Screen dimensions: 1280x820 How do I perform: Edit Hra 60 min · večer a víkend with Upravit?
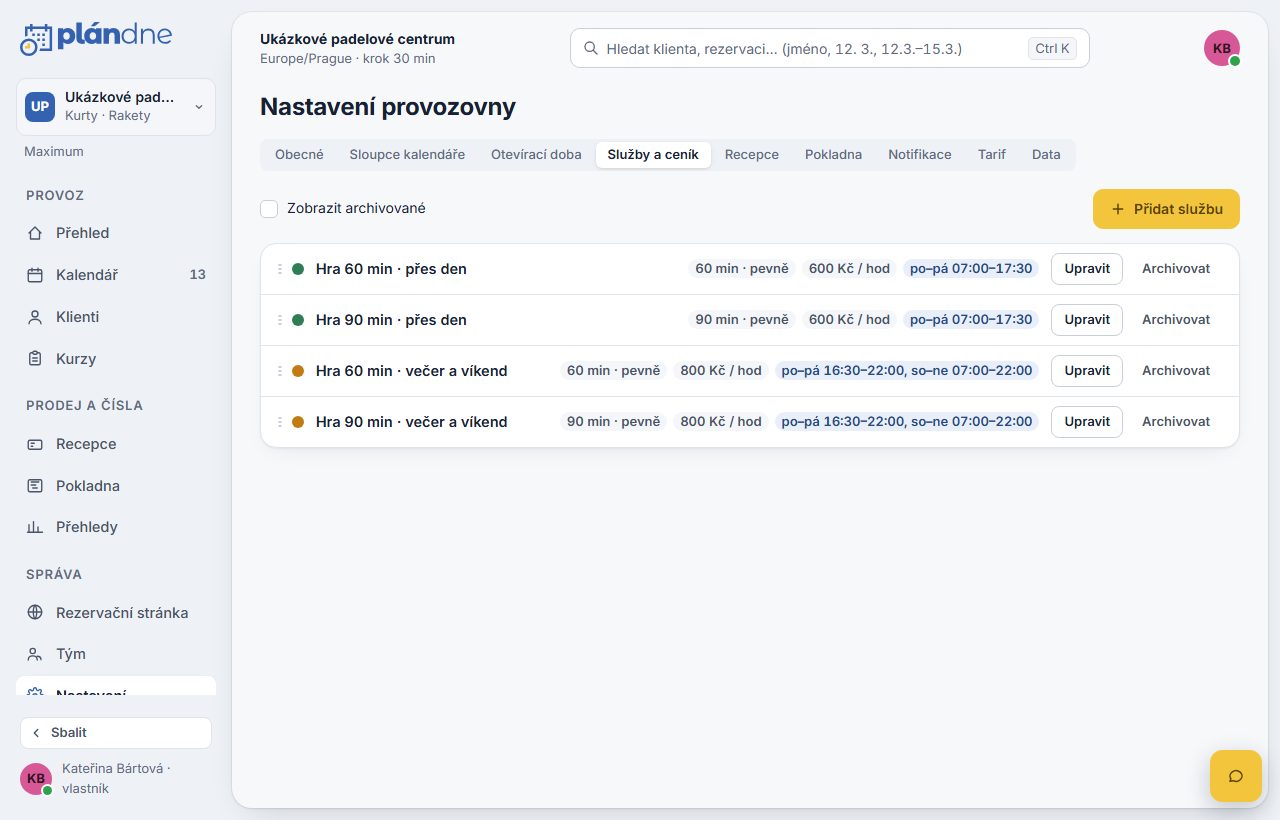[x=1087, y=371]
